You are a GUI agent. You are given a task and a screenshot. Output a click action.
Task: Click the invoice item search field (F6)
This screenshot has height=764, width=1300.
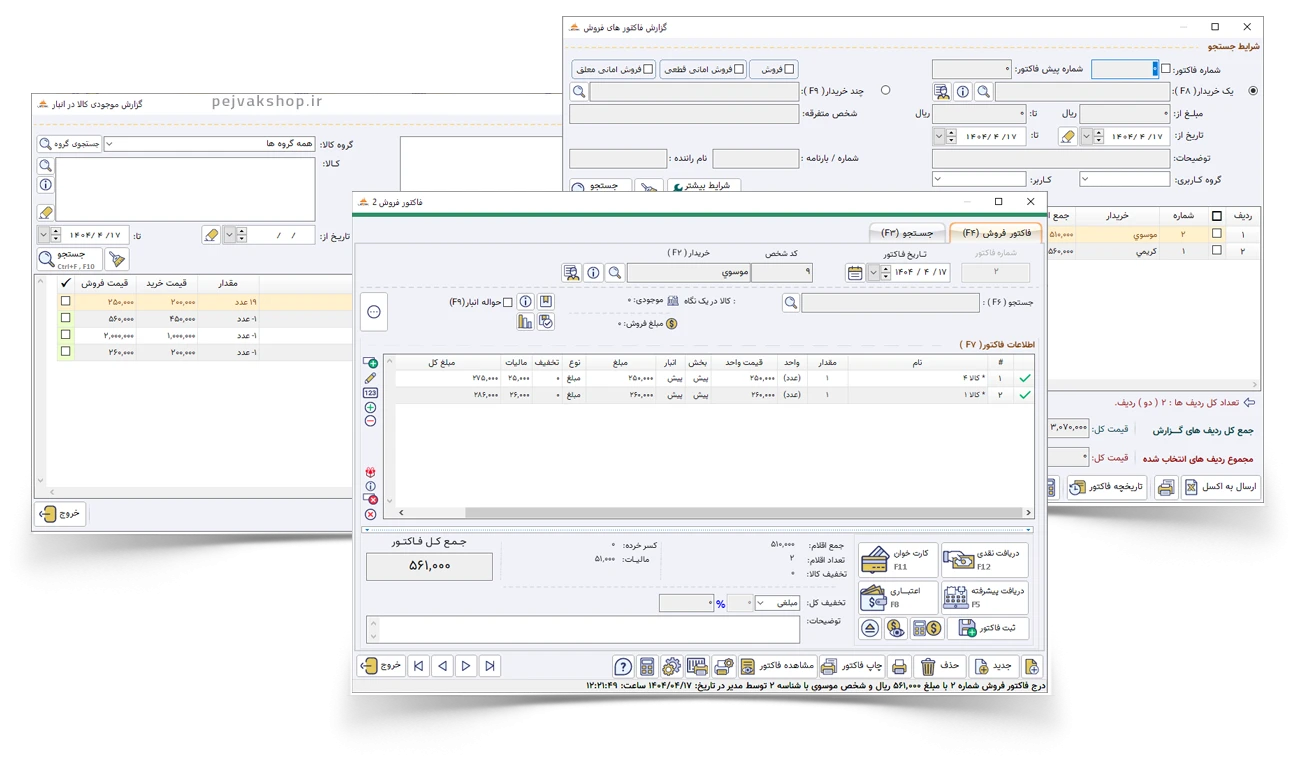[x=890, y=303]
